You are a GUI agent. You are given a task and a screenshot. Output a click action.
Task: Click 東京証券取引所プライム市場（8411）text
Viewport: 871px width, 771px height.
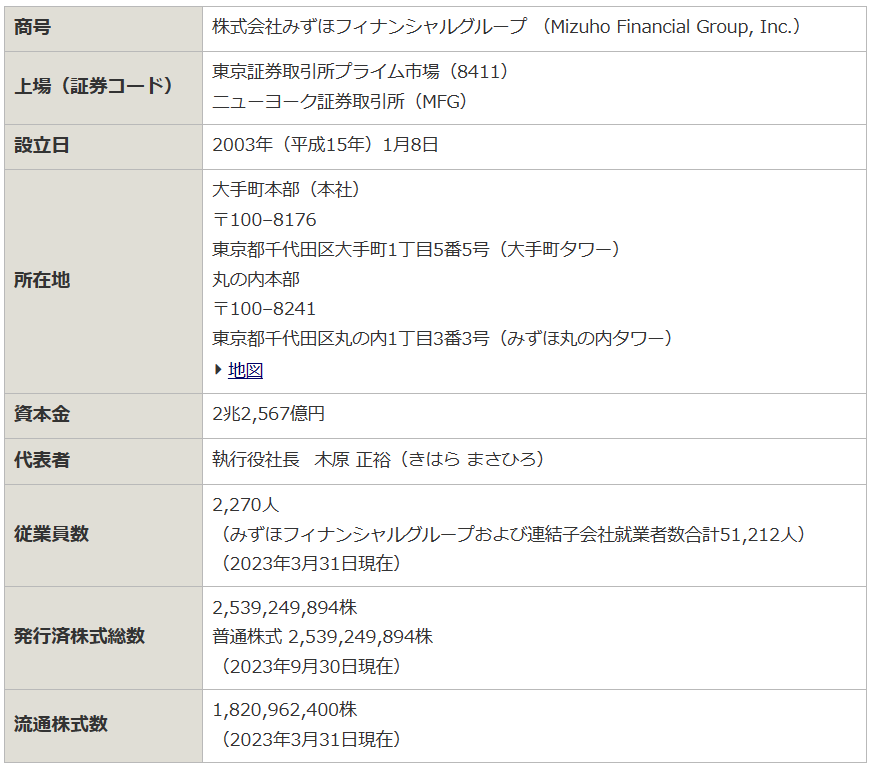click(360, 72)
